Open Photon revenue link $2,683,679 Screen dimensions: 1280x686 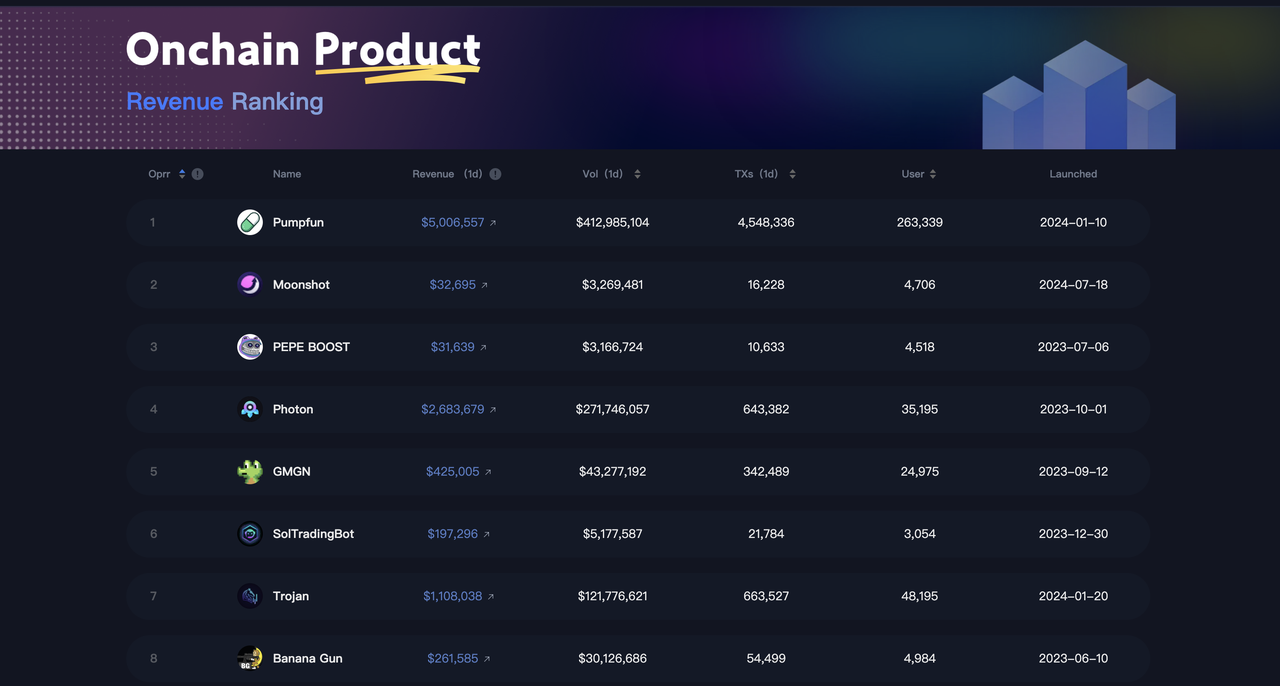452,409
